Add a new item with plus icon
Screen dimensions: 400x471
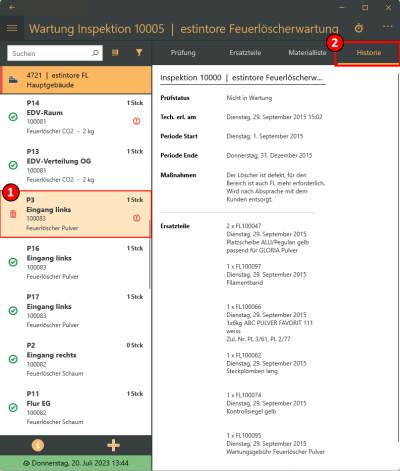click(x=113, y=445)
